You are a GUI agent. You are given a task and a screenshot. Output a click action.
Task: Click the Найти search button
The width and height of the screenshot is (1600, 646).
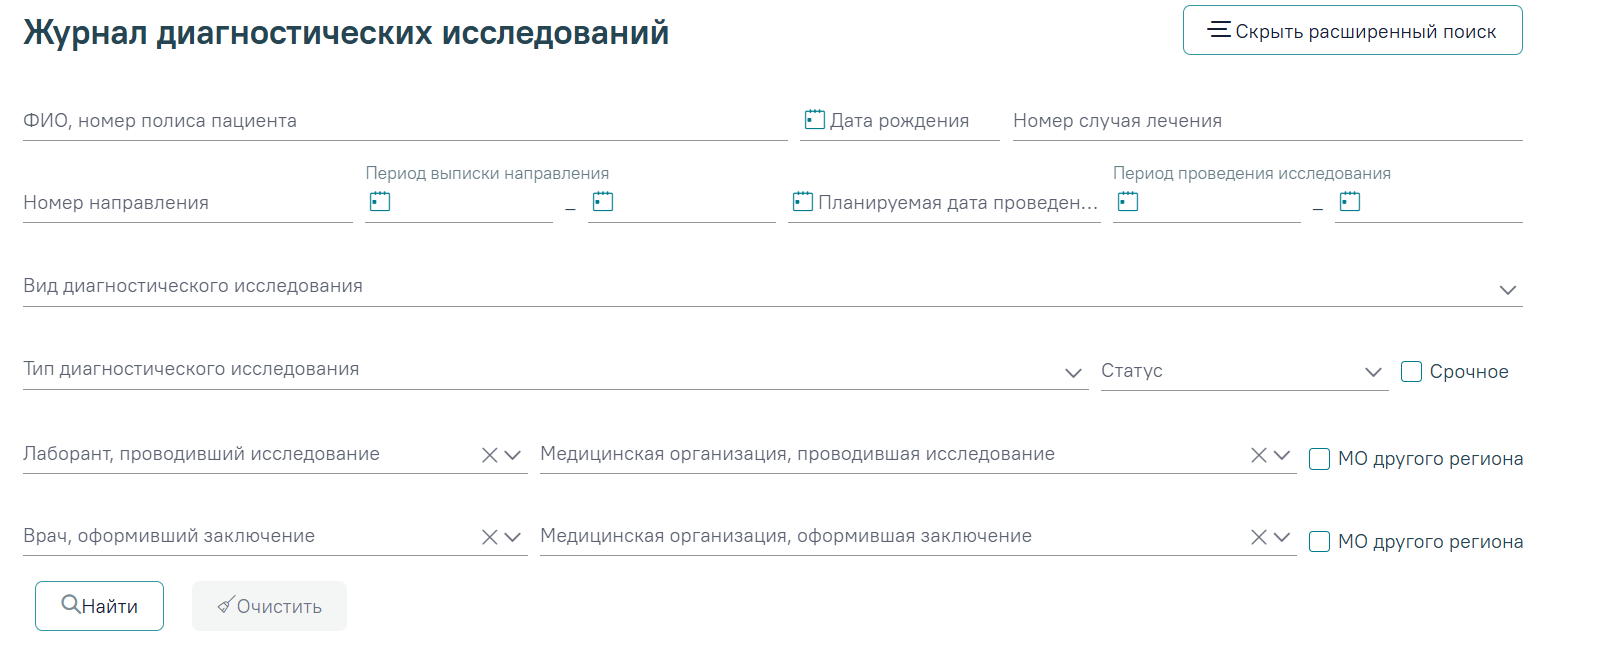tap(99, 606)
